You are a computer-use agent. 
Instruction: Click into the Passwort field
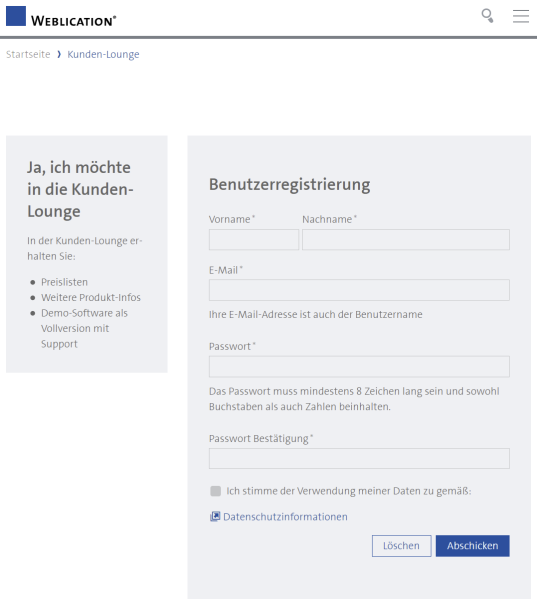point(359,366)
